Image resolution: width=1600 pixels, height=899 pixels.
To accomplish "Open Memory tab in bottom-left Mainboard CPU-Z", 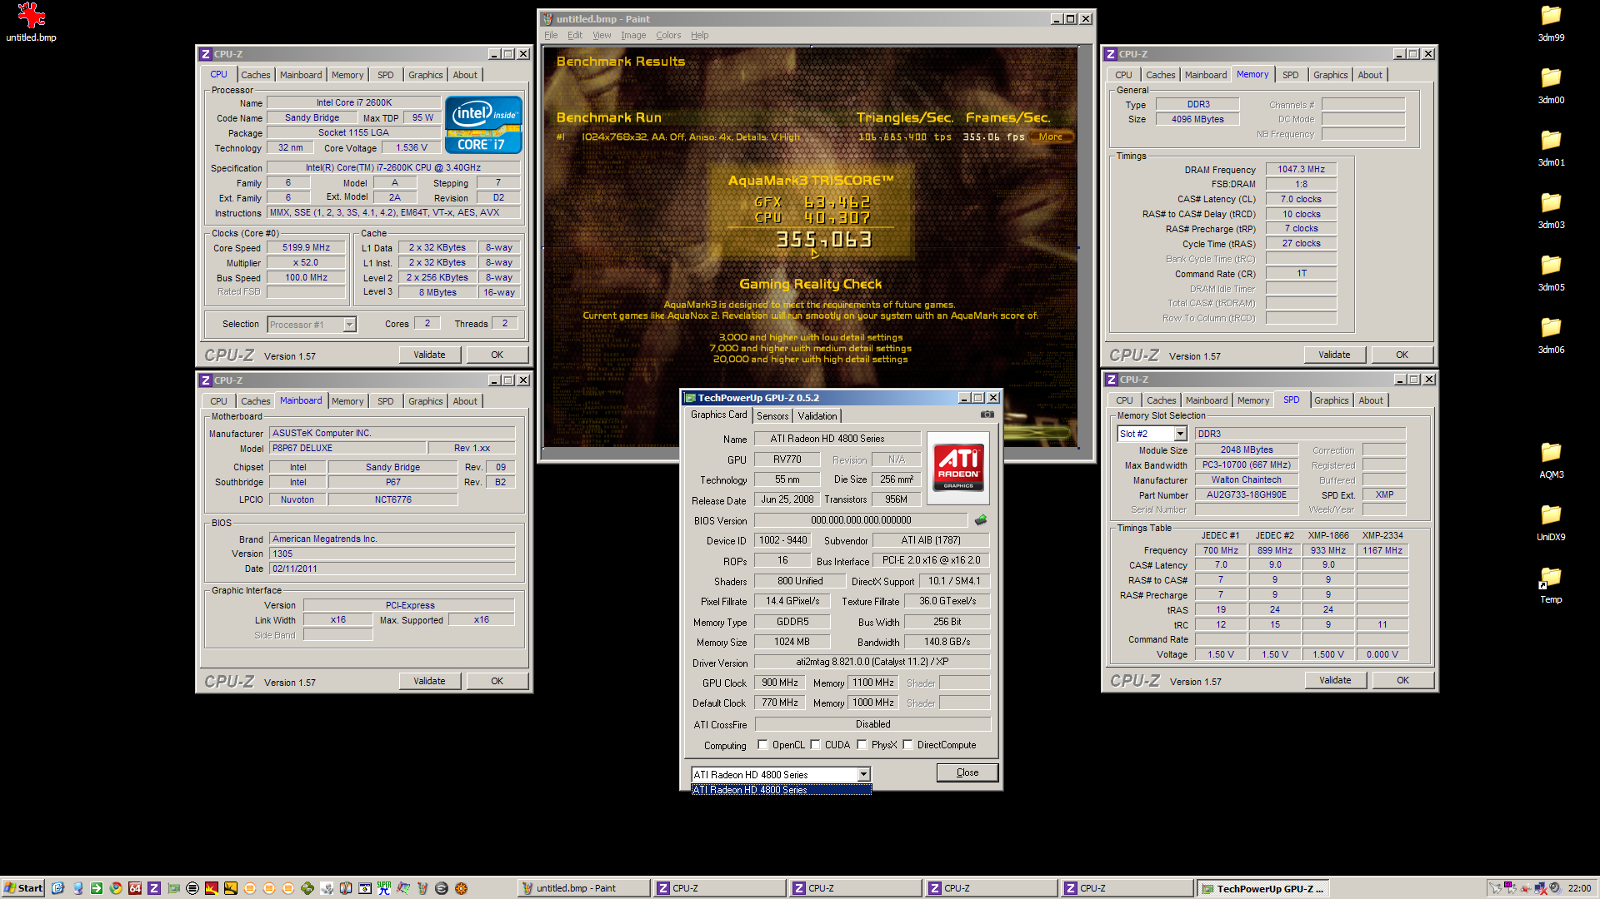I will point(347,401).
